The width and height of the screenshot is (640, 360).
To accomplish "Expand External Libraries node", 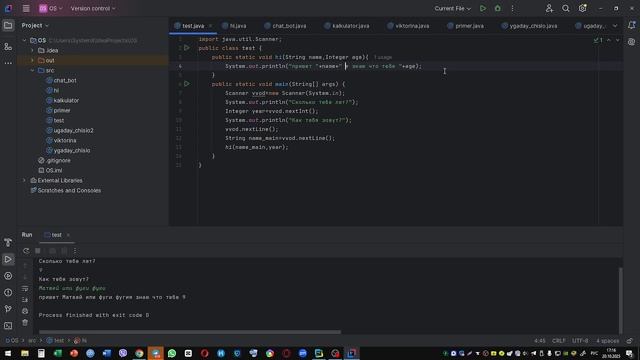I will (24, 180).
